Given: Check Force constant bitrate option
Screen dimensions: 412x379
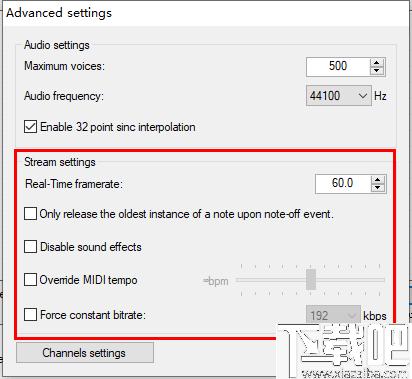Looking at the screenshot, I should click(30, 314).
